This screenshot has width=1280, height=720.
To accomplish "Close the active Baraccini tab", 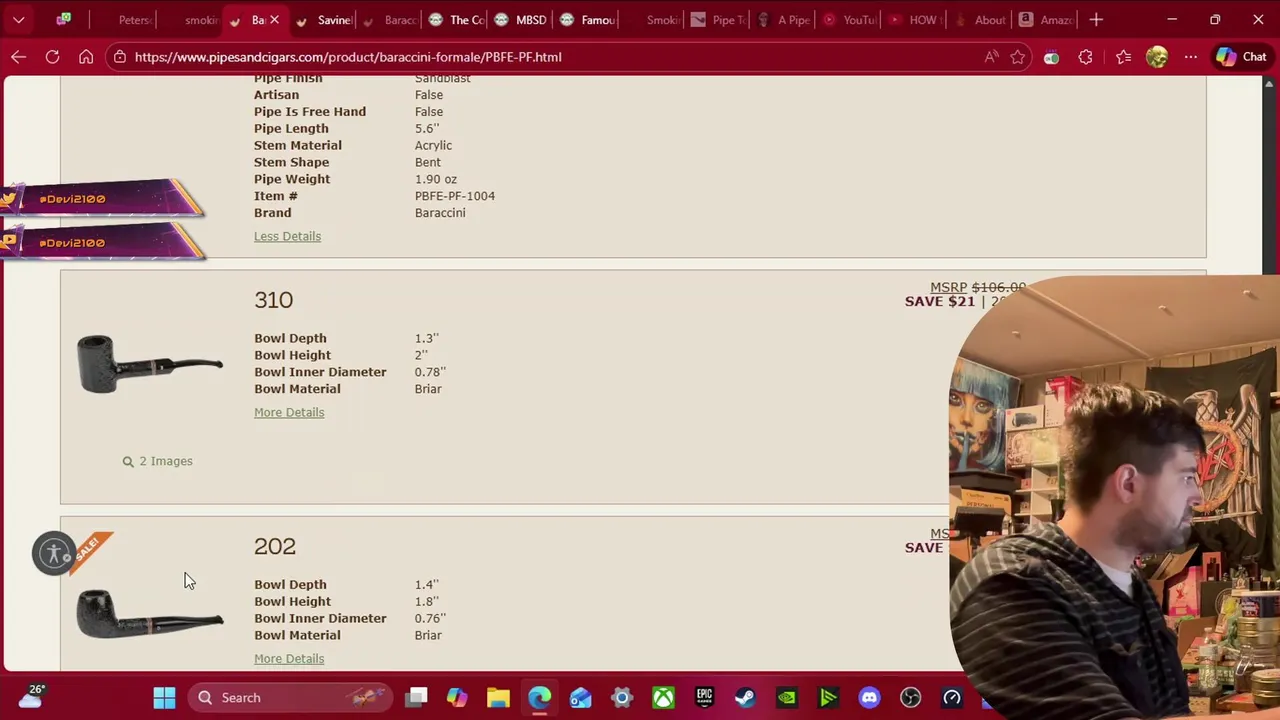I will [274, 19].
